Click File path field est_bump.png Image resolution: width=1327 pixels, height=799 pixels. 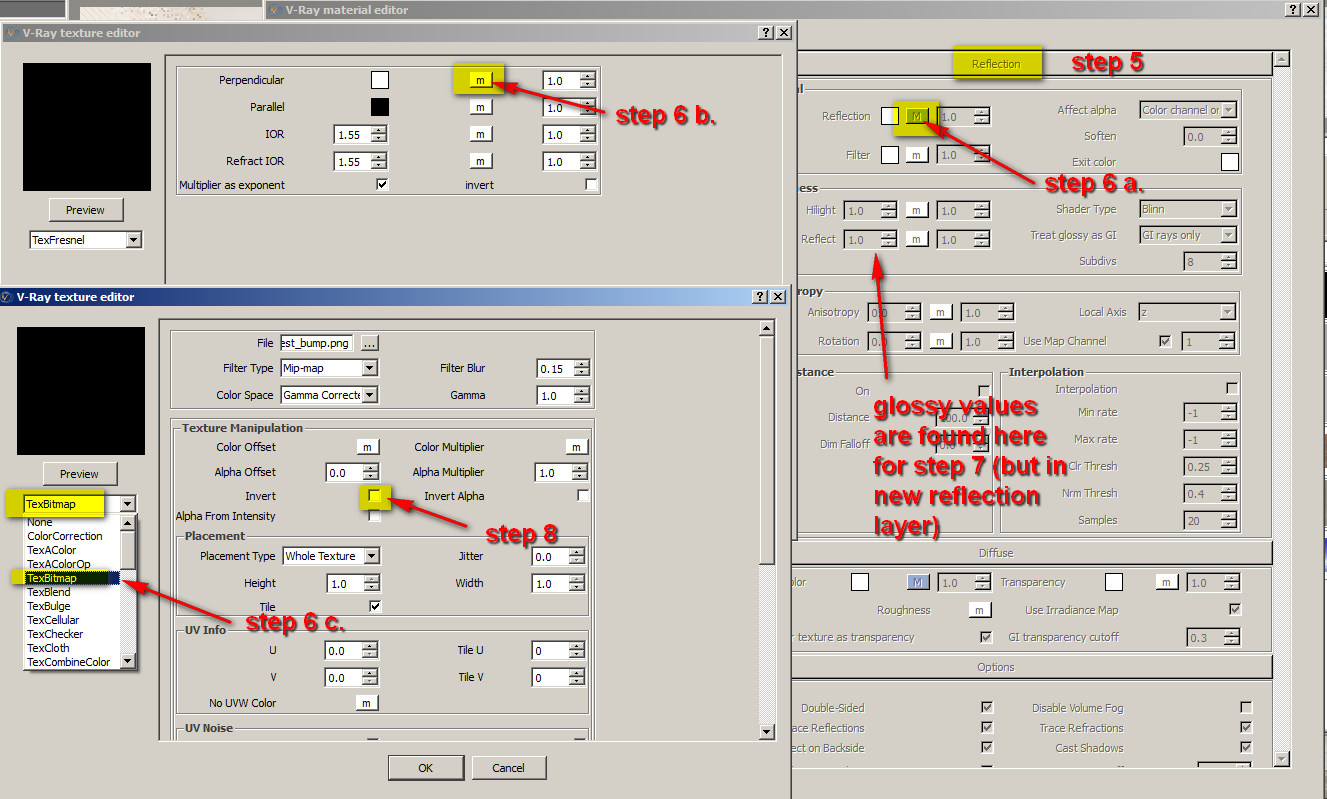(x=318, y=343)
